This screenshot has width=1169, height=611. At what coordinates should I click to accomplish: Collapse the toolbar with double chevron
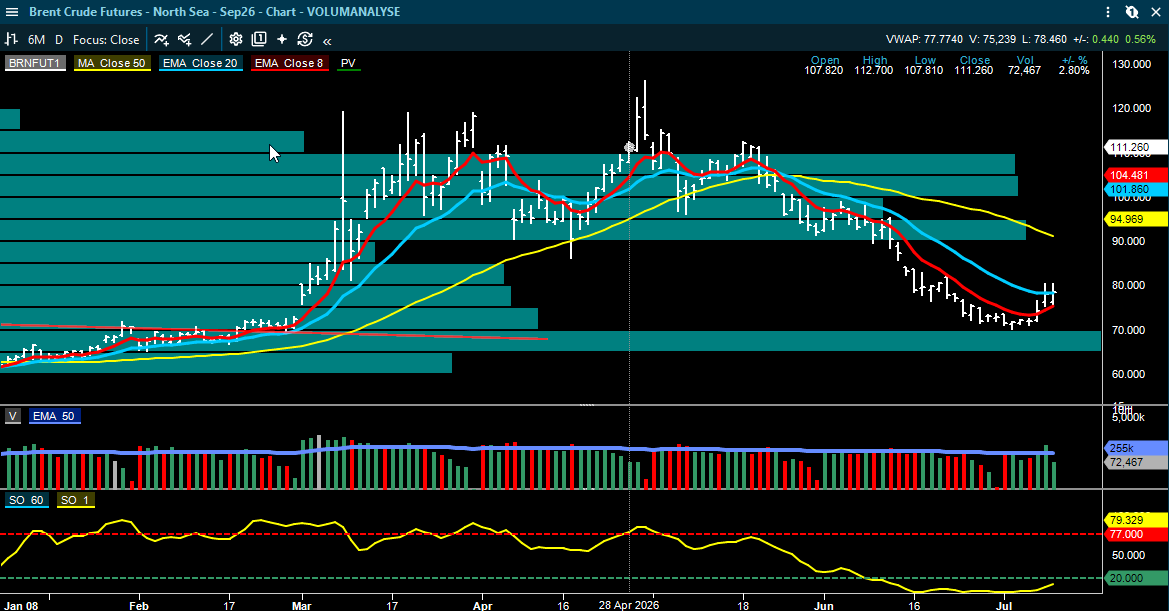pyautogui.click(x=327, y=41)
